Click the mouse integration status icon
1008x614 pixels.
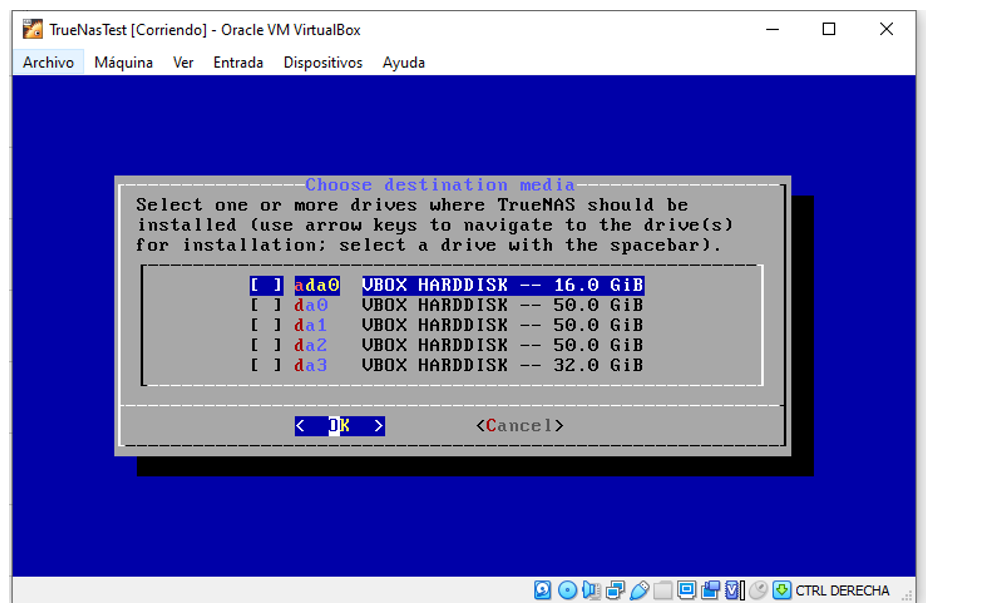tap(759, 590)
